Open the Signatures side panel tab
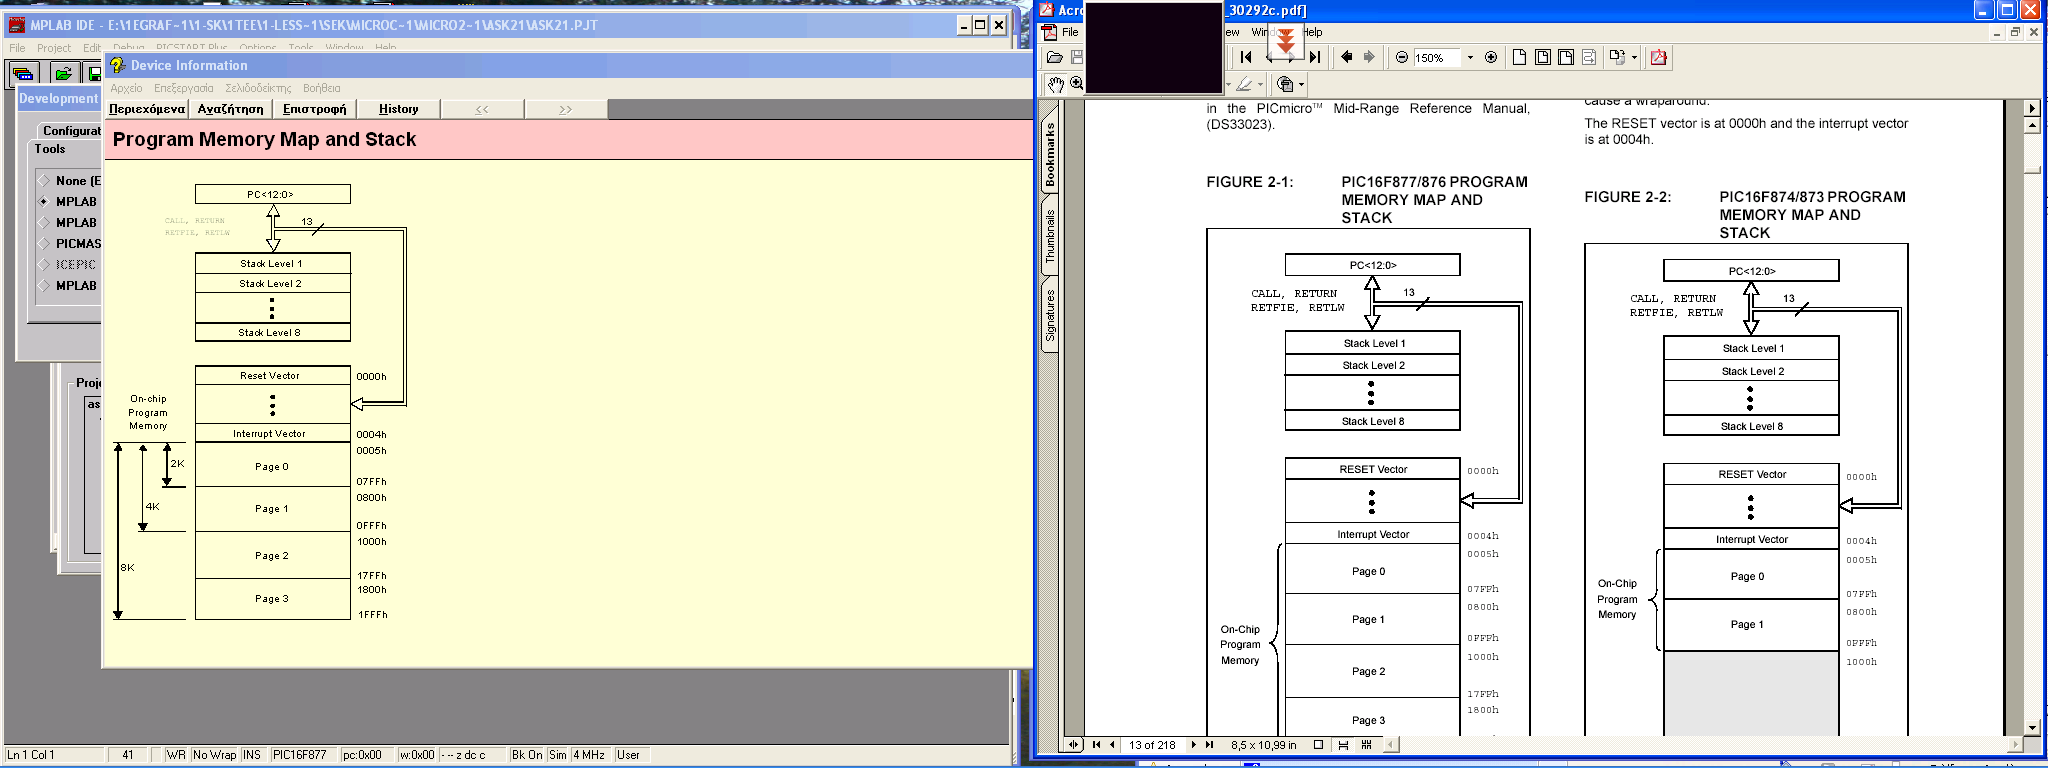This screenshot has height=768, width=2048. point(1050,315)
